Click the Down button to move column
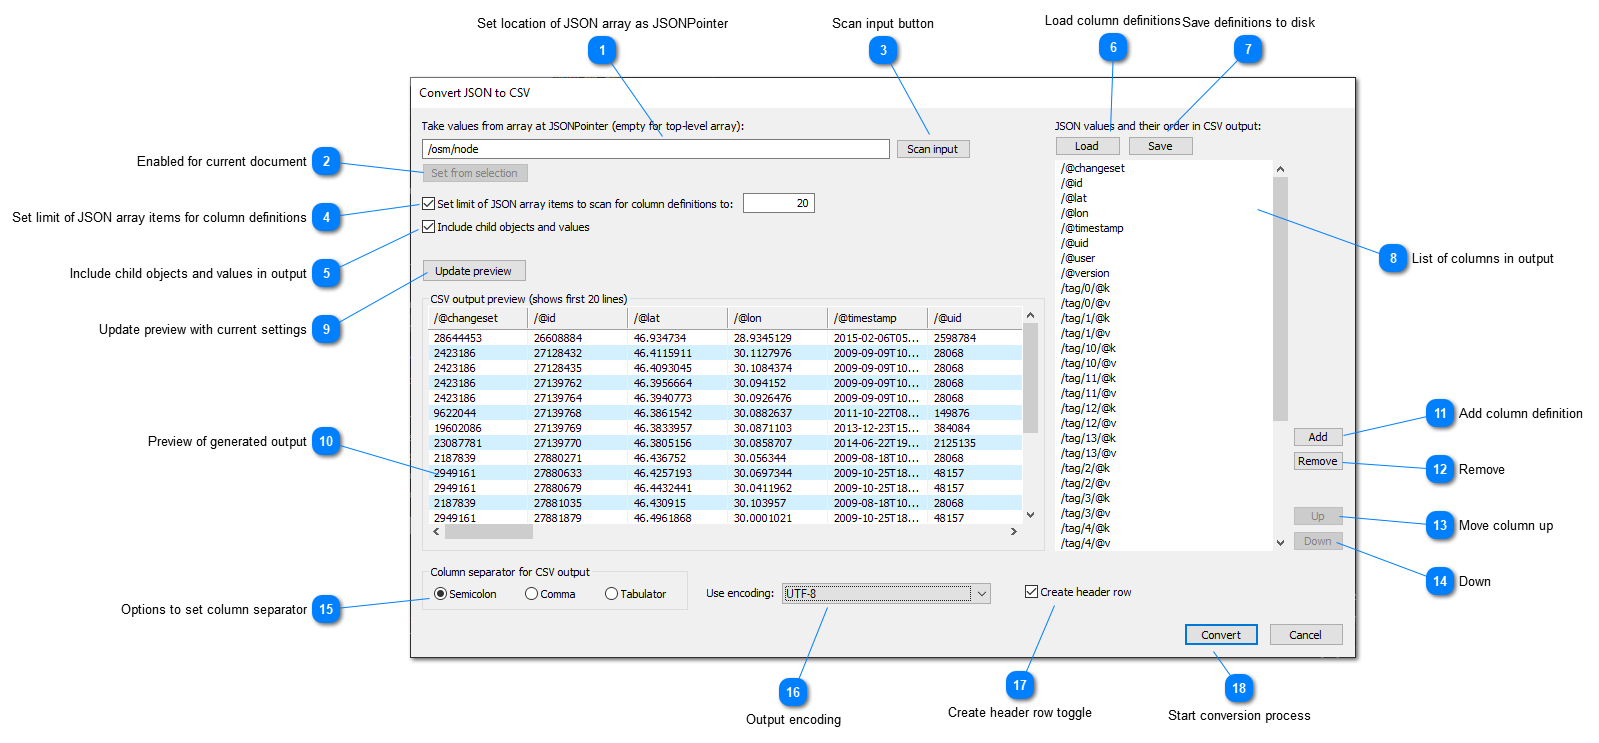This screenshot has height=743, width=1599. (x=1318, y=541)
